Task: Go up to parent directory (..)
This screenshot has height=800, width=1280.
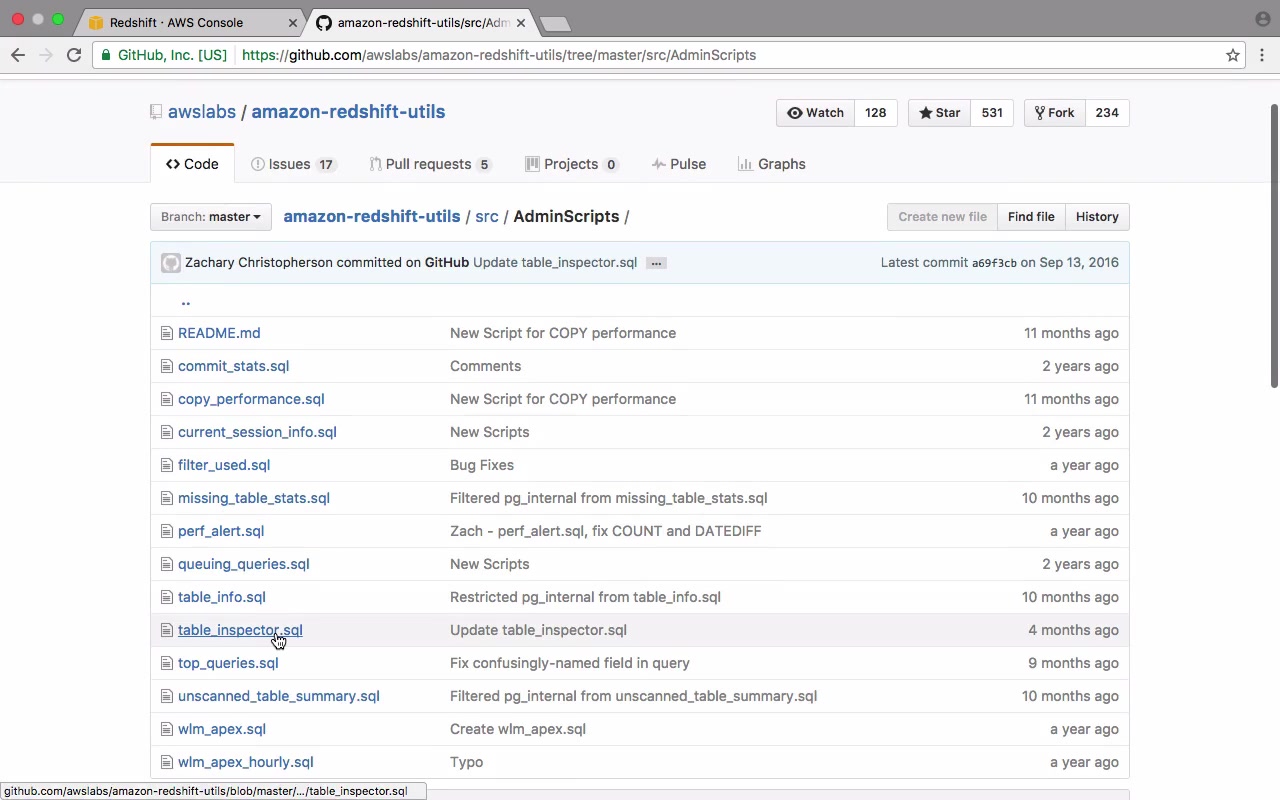Action: point(185,300)
